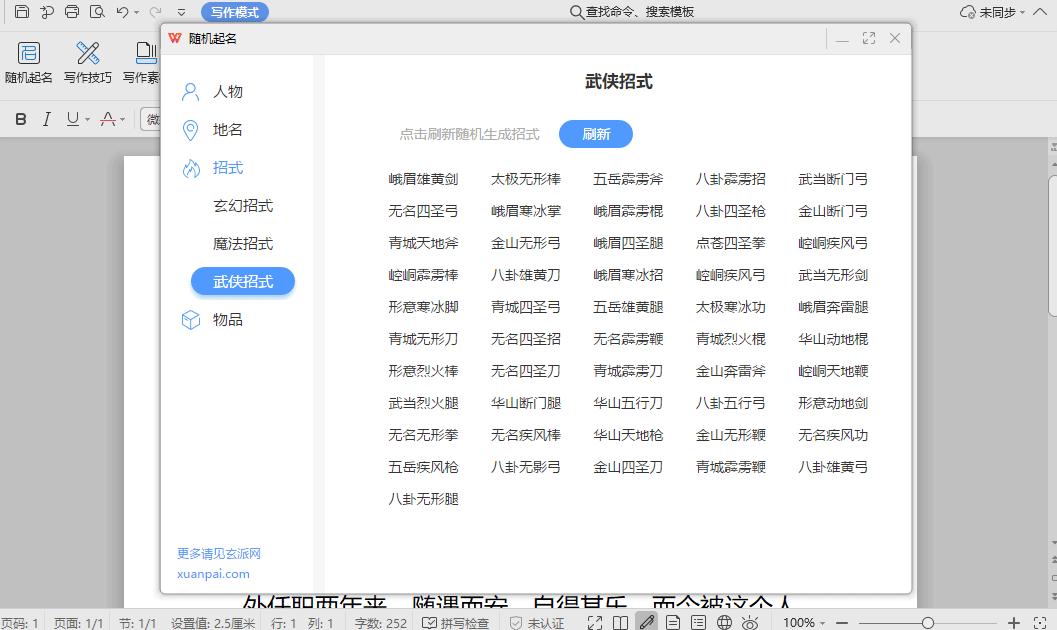Toggle eye protection mode in the status bar

(749, 622)
